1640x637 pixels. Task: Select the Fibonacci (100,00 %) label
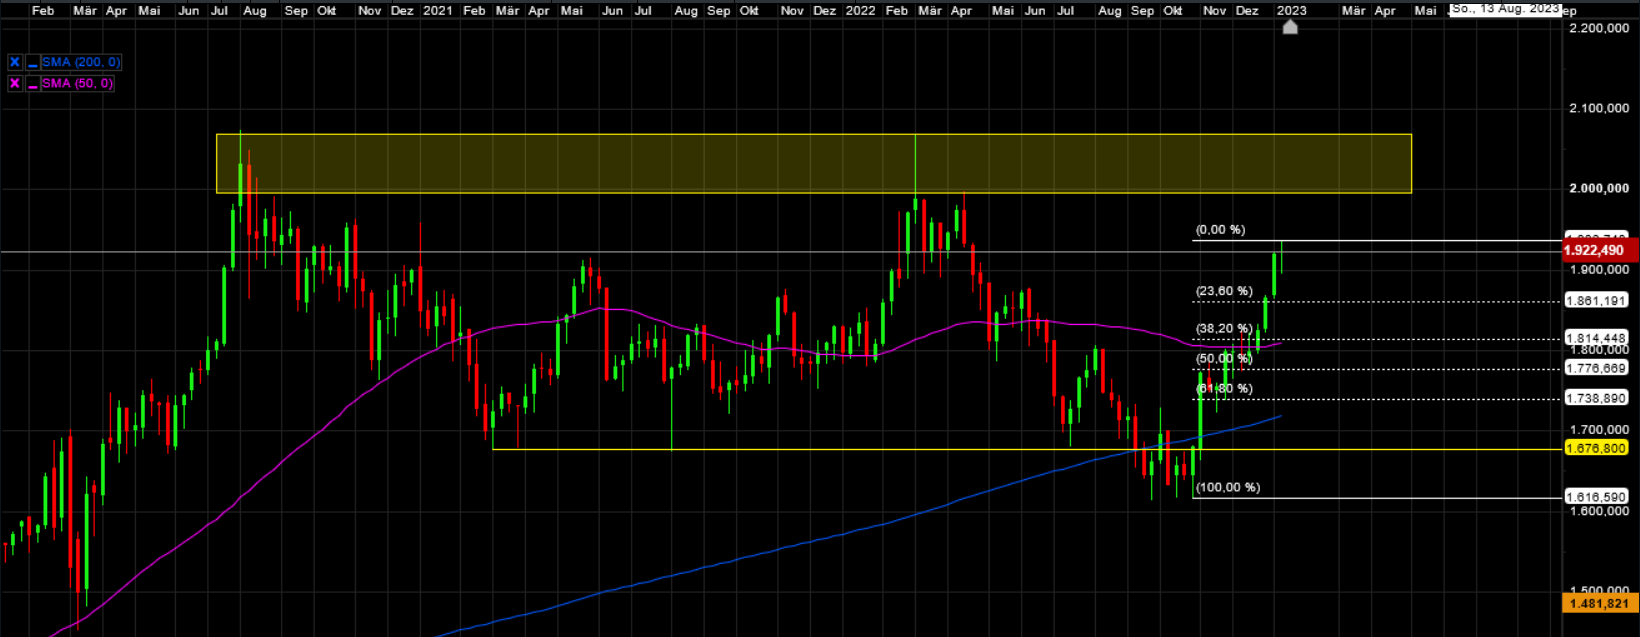pyautogui.click(x=1228, y=487)
